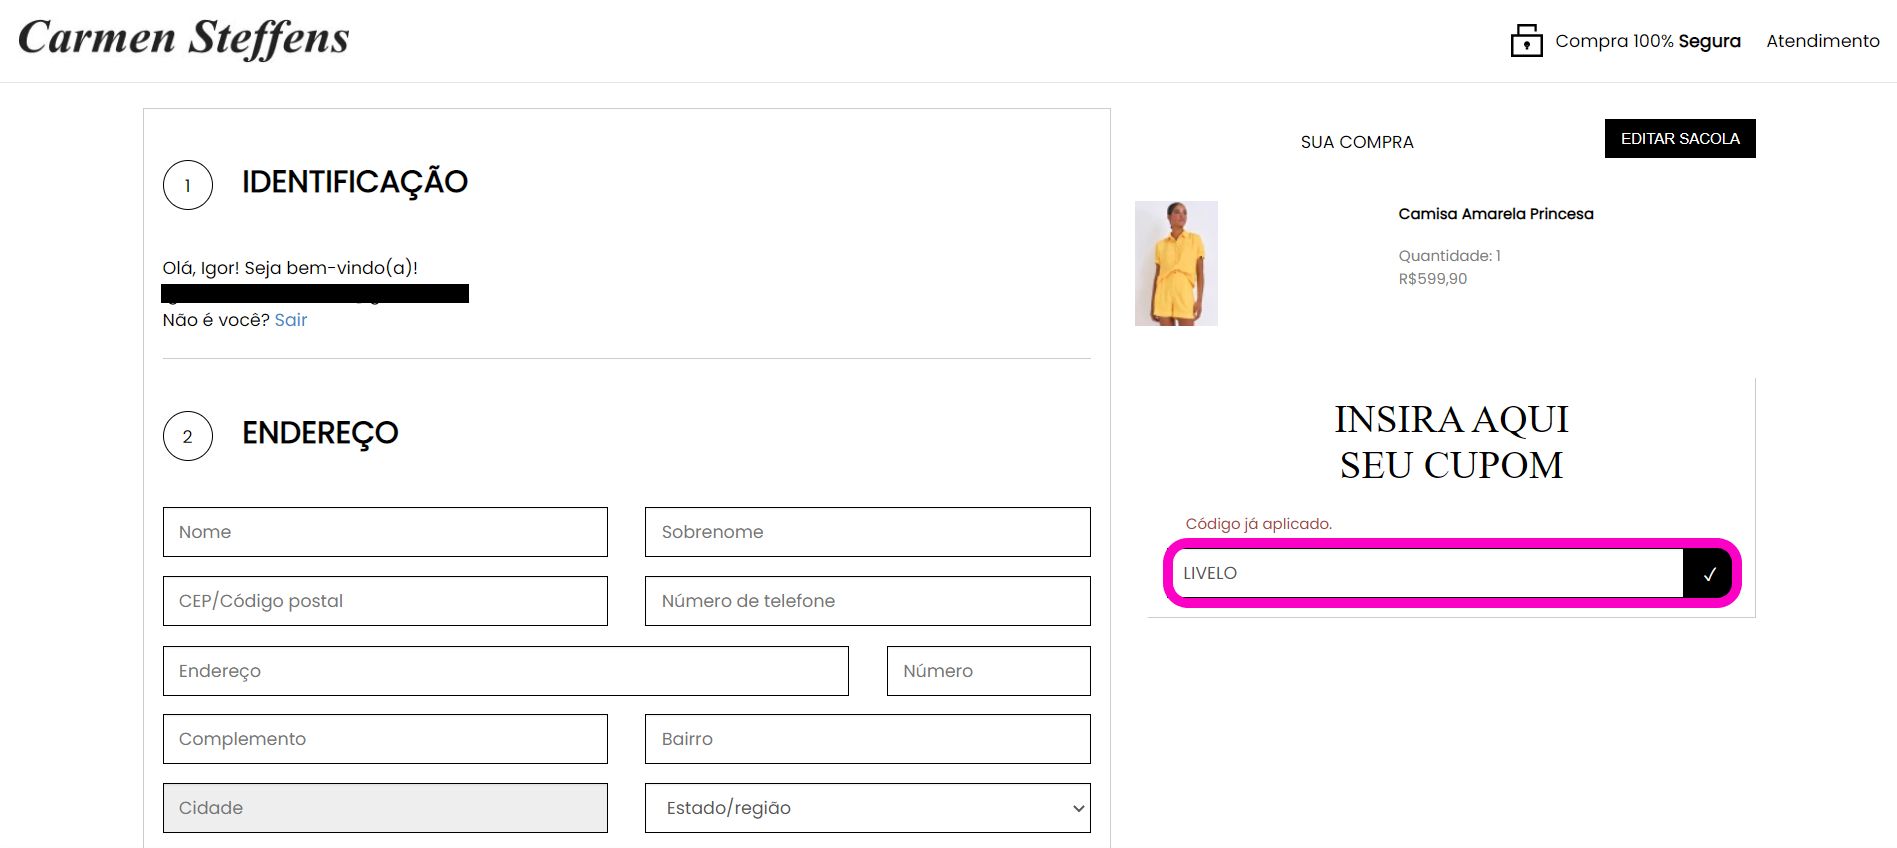Image resolution: width=1897 pixels, height=848 pixels.
Task: Select the Número address input field
Action: 989,671
